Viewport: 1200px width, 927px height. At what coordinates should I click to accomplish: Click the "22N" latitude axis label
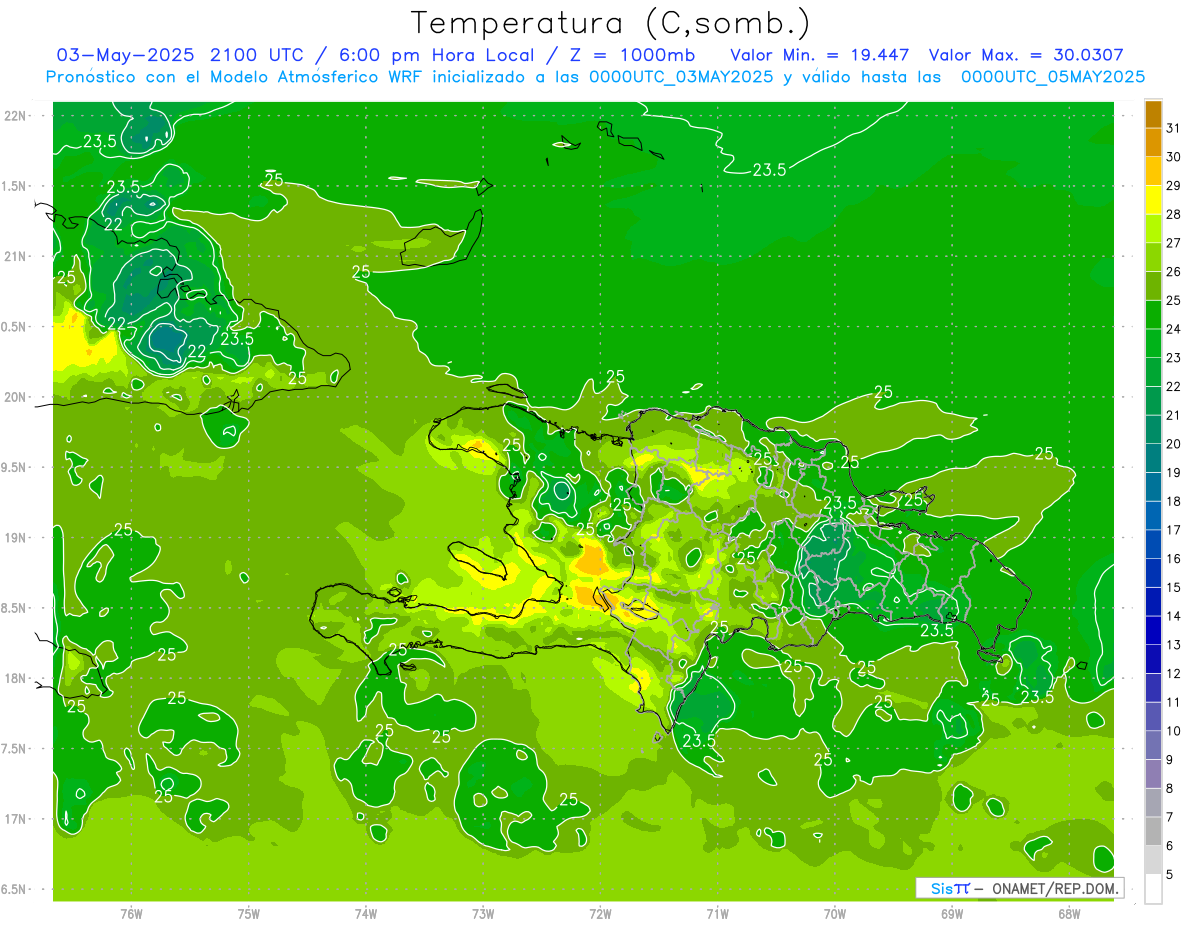coord(15,116)
